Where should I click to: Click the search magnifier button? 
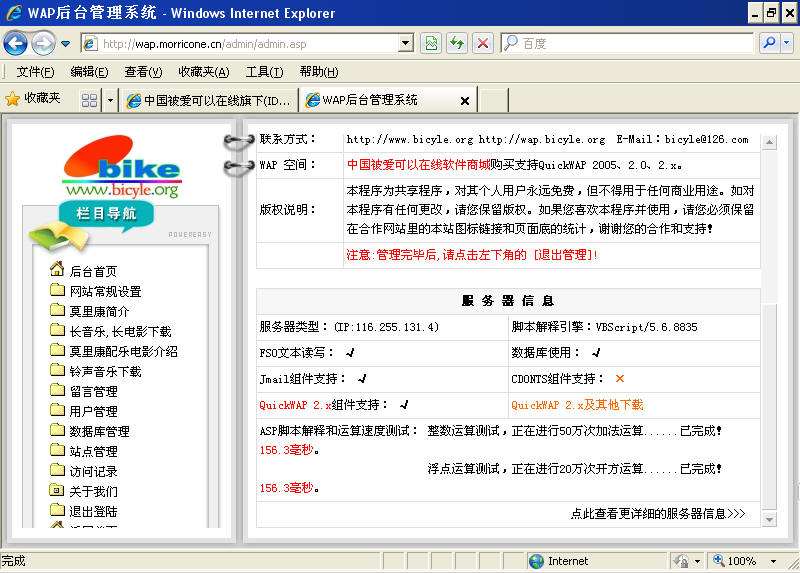click(769, 43)
